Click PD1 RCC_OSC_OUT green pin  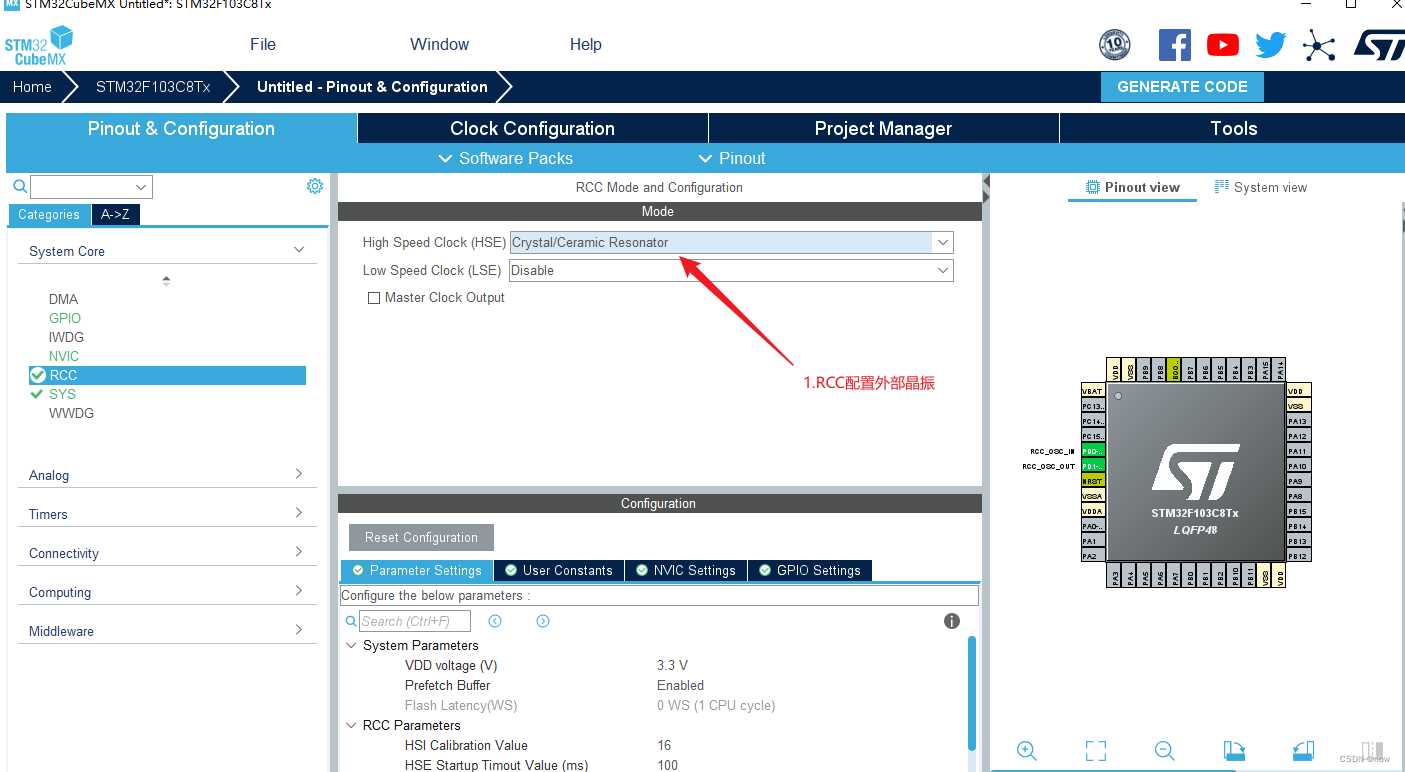click(x=1092, y=466)
